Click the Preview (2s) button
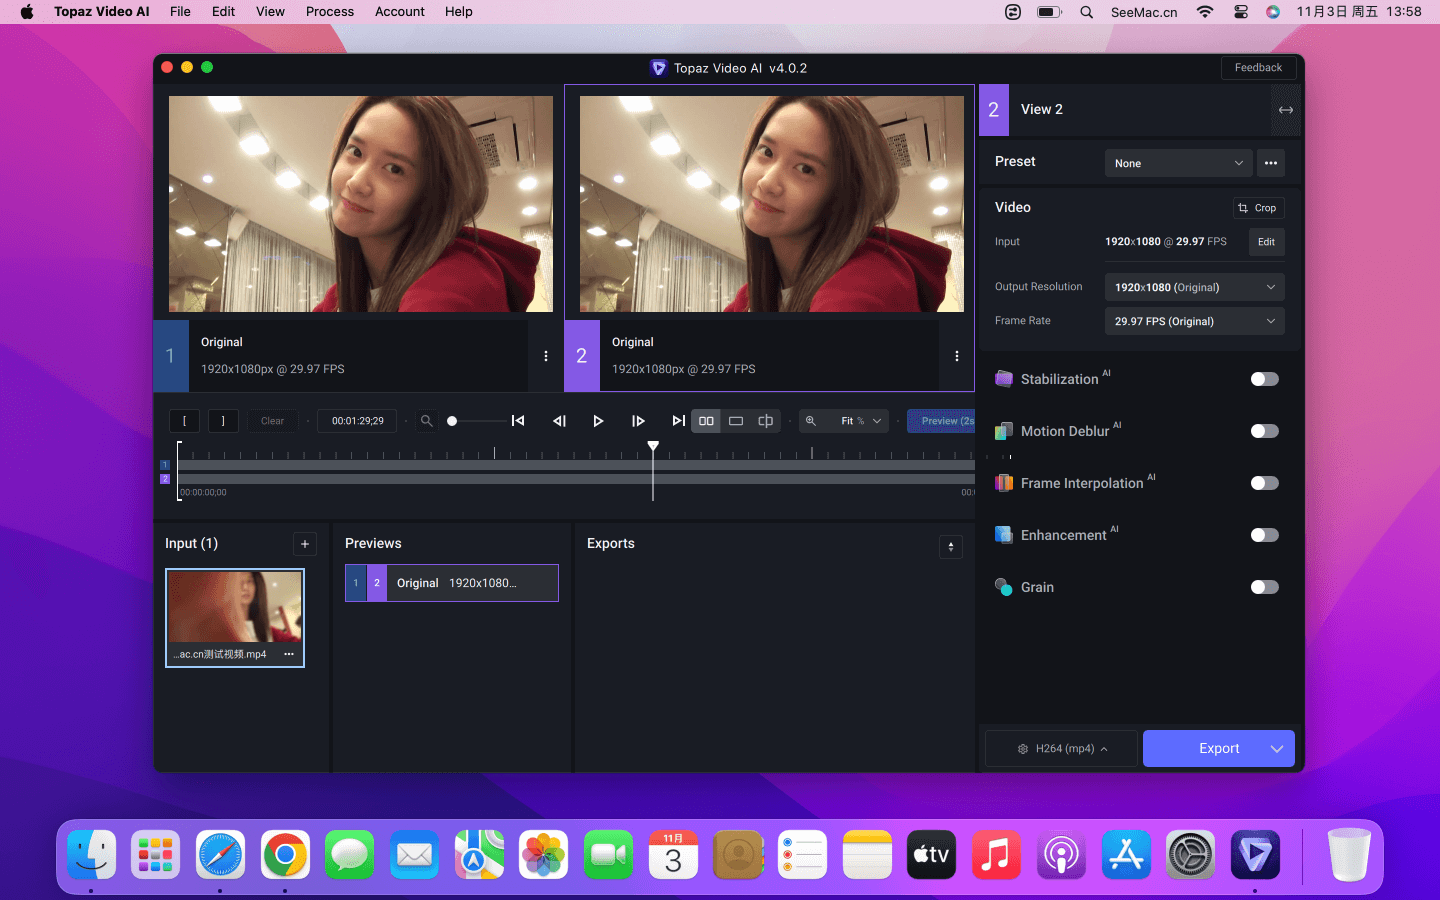 pos(941,421)
